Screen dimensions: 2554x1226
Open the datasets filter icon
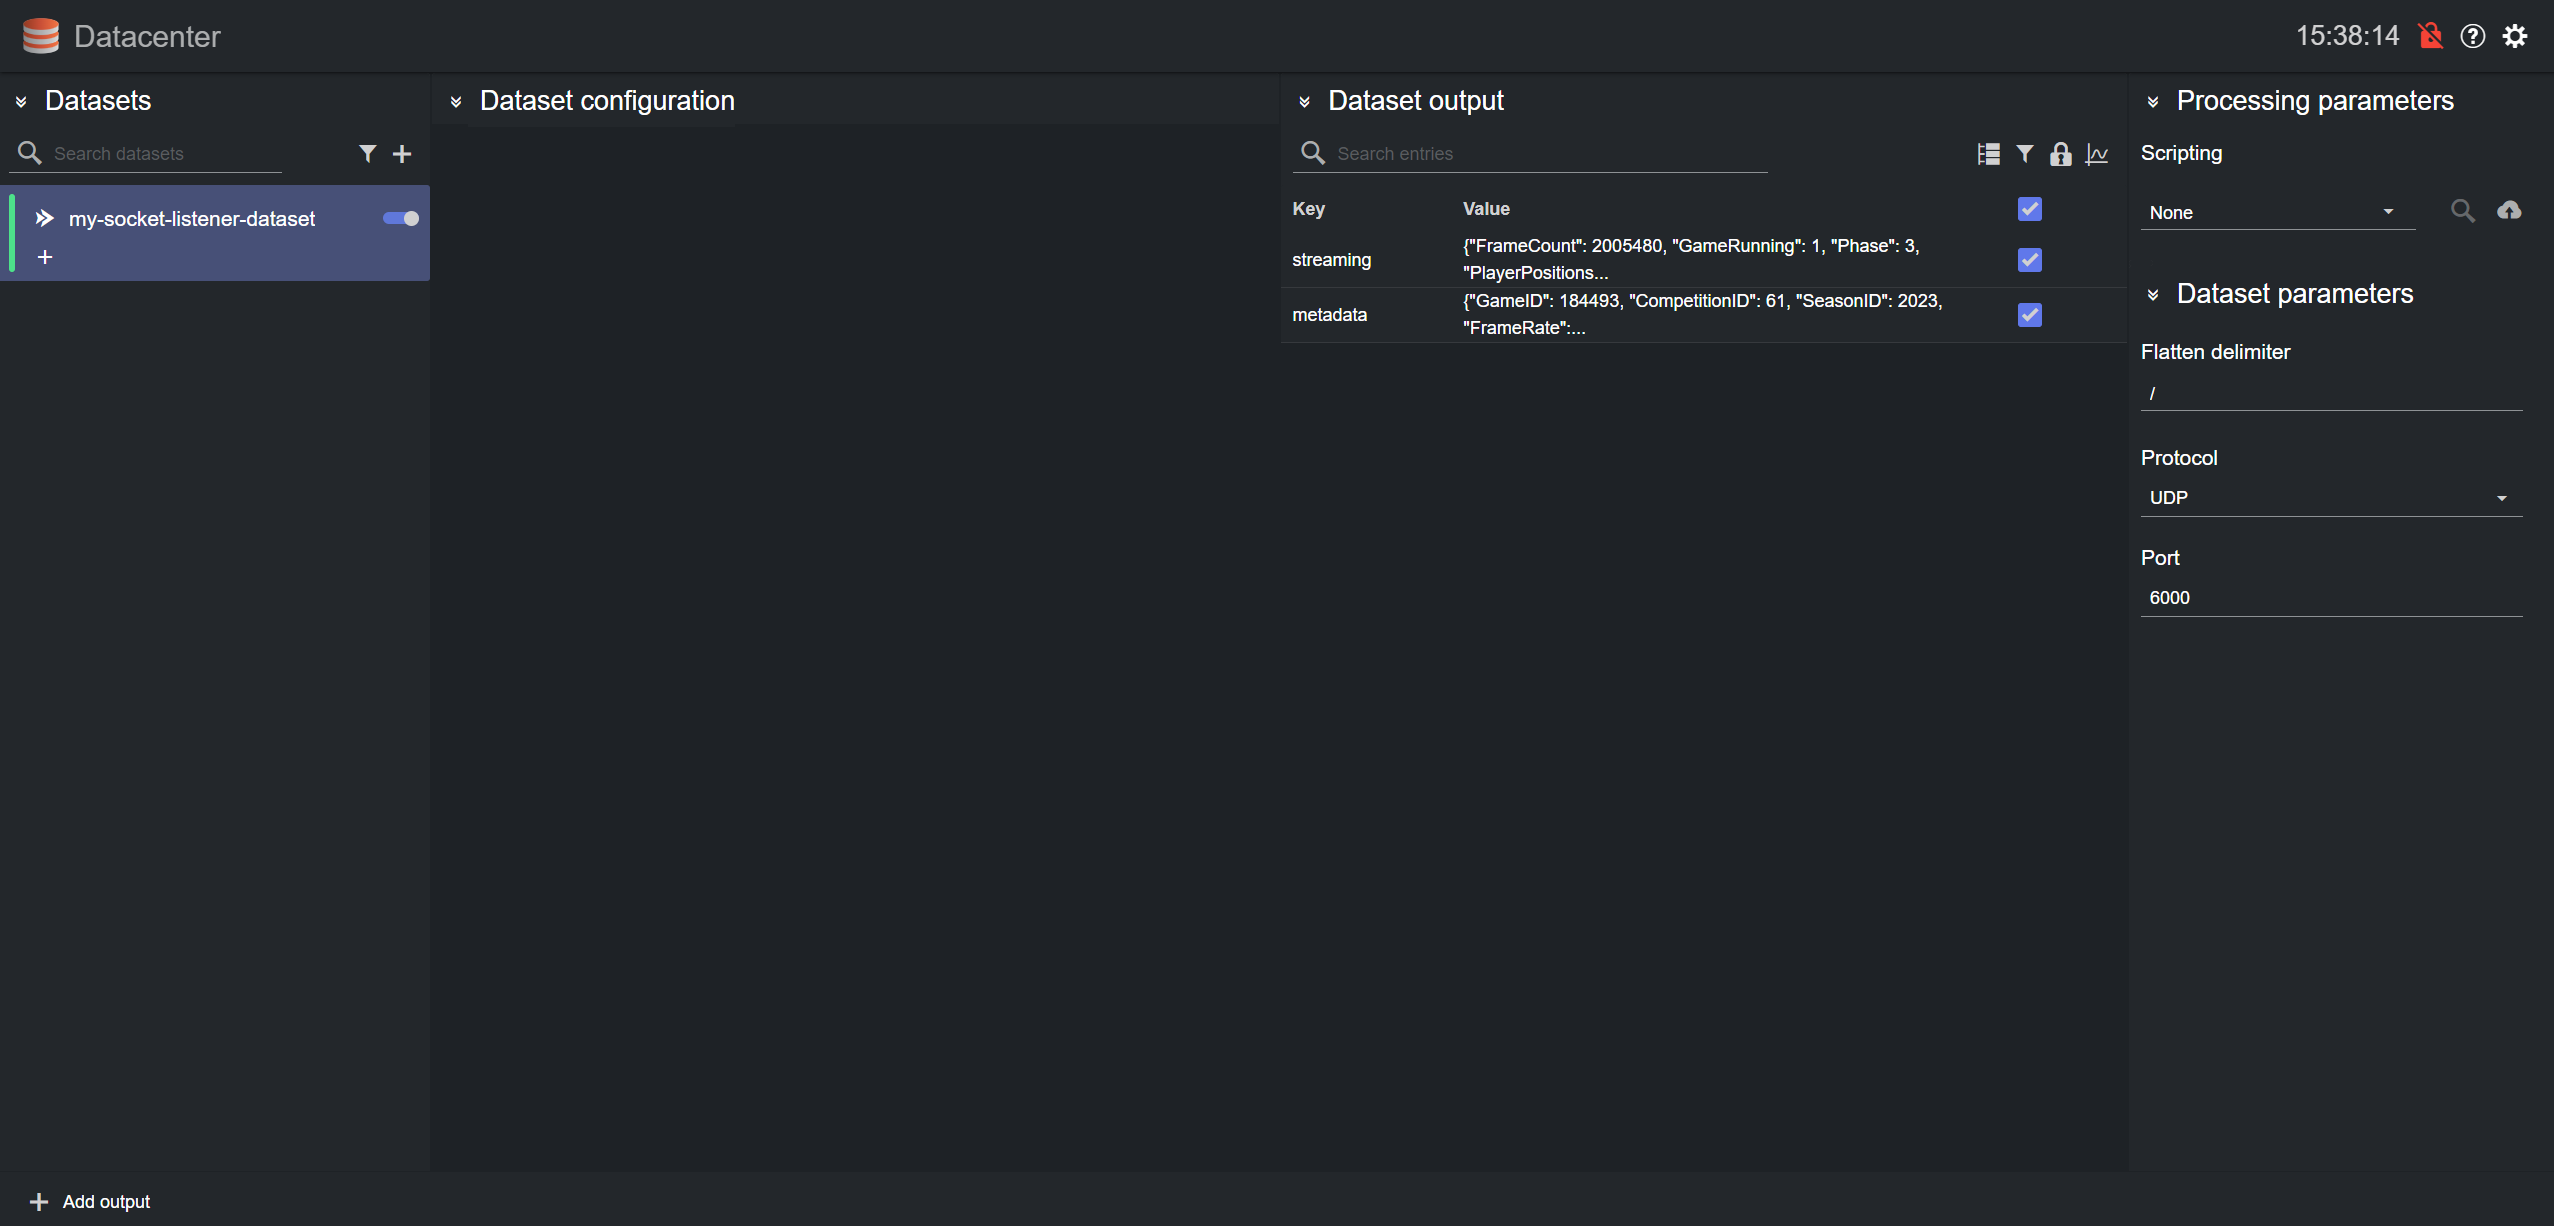point(367,153)
